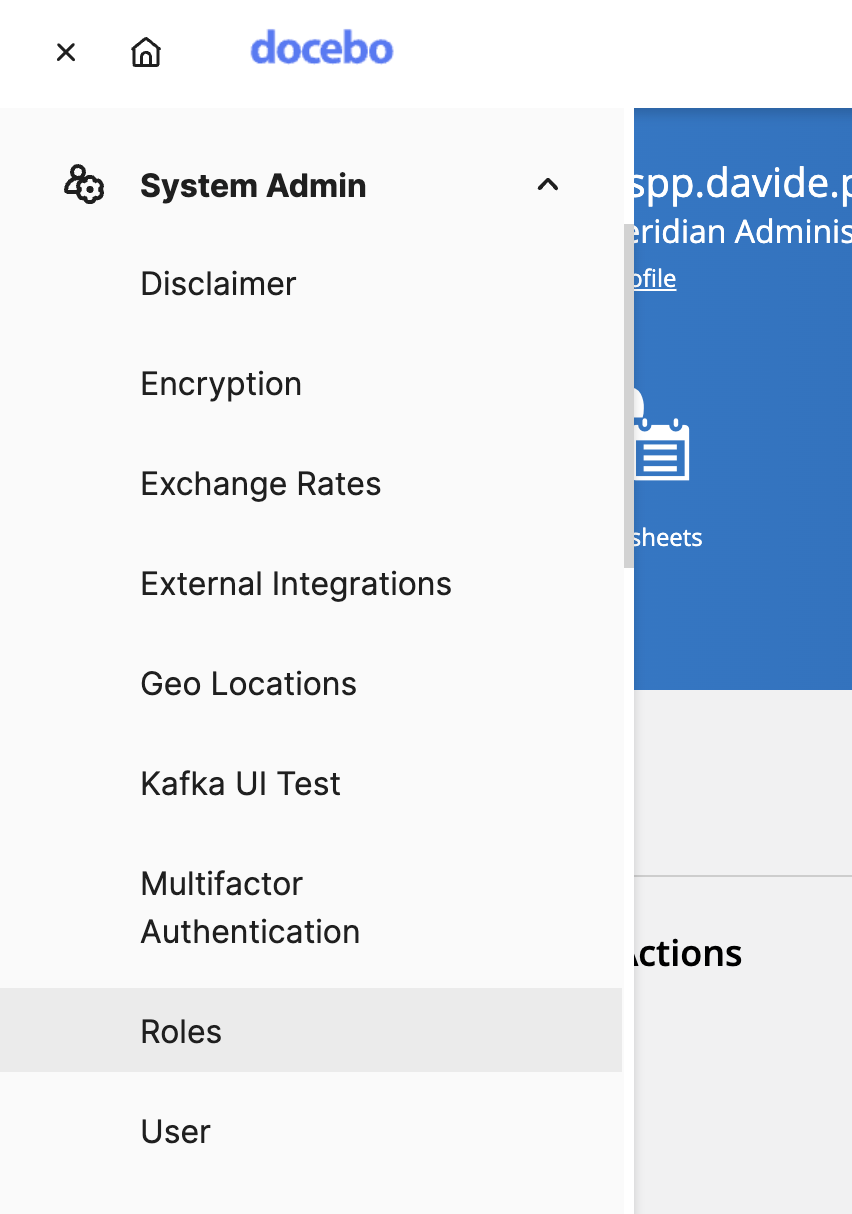Toggle the System Admin menu header
Screen dimensions: 852x1214
[253, 185]
